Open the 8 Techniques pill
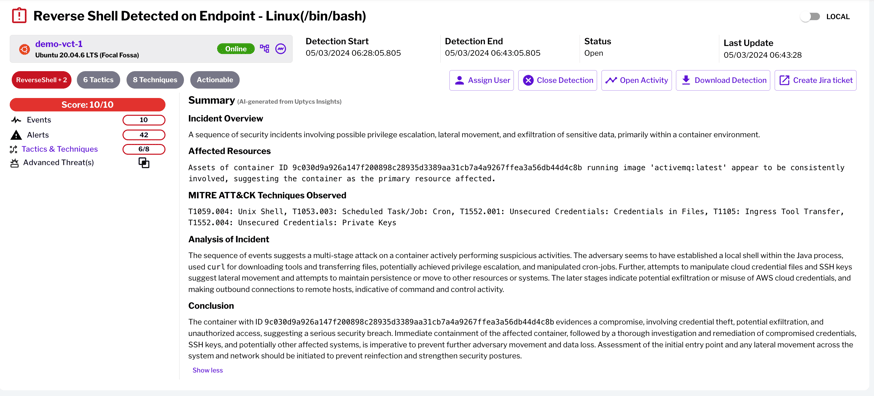874x396 pixels. (x=155, y=80)
